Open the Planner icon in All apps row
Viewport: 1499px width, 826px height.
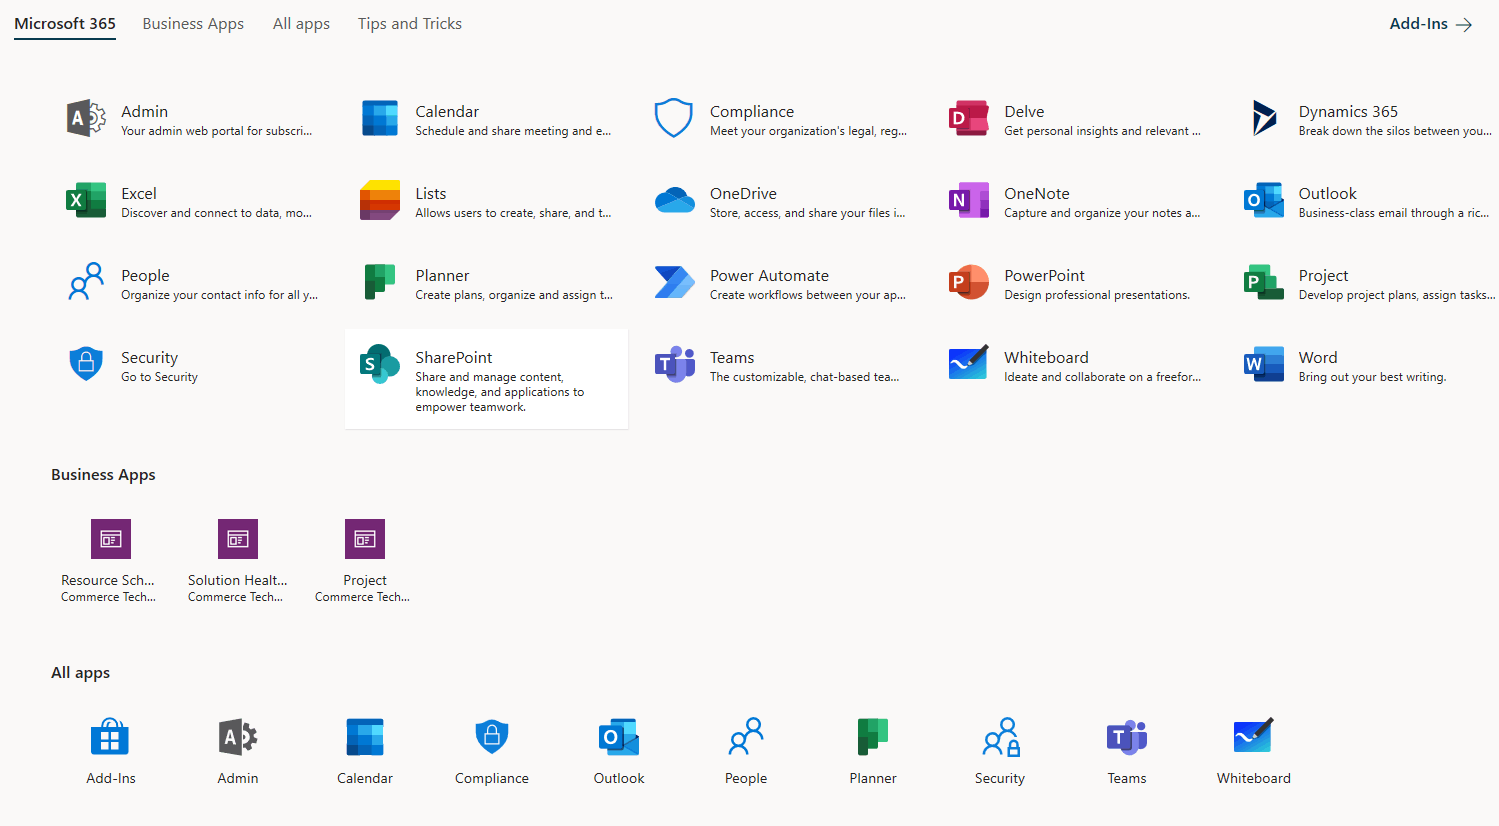pos(873,737)
